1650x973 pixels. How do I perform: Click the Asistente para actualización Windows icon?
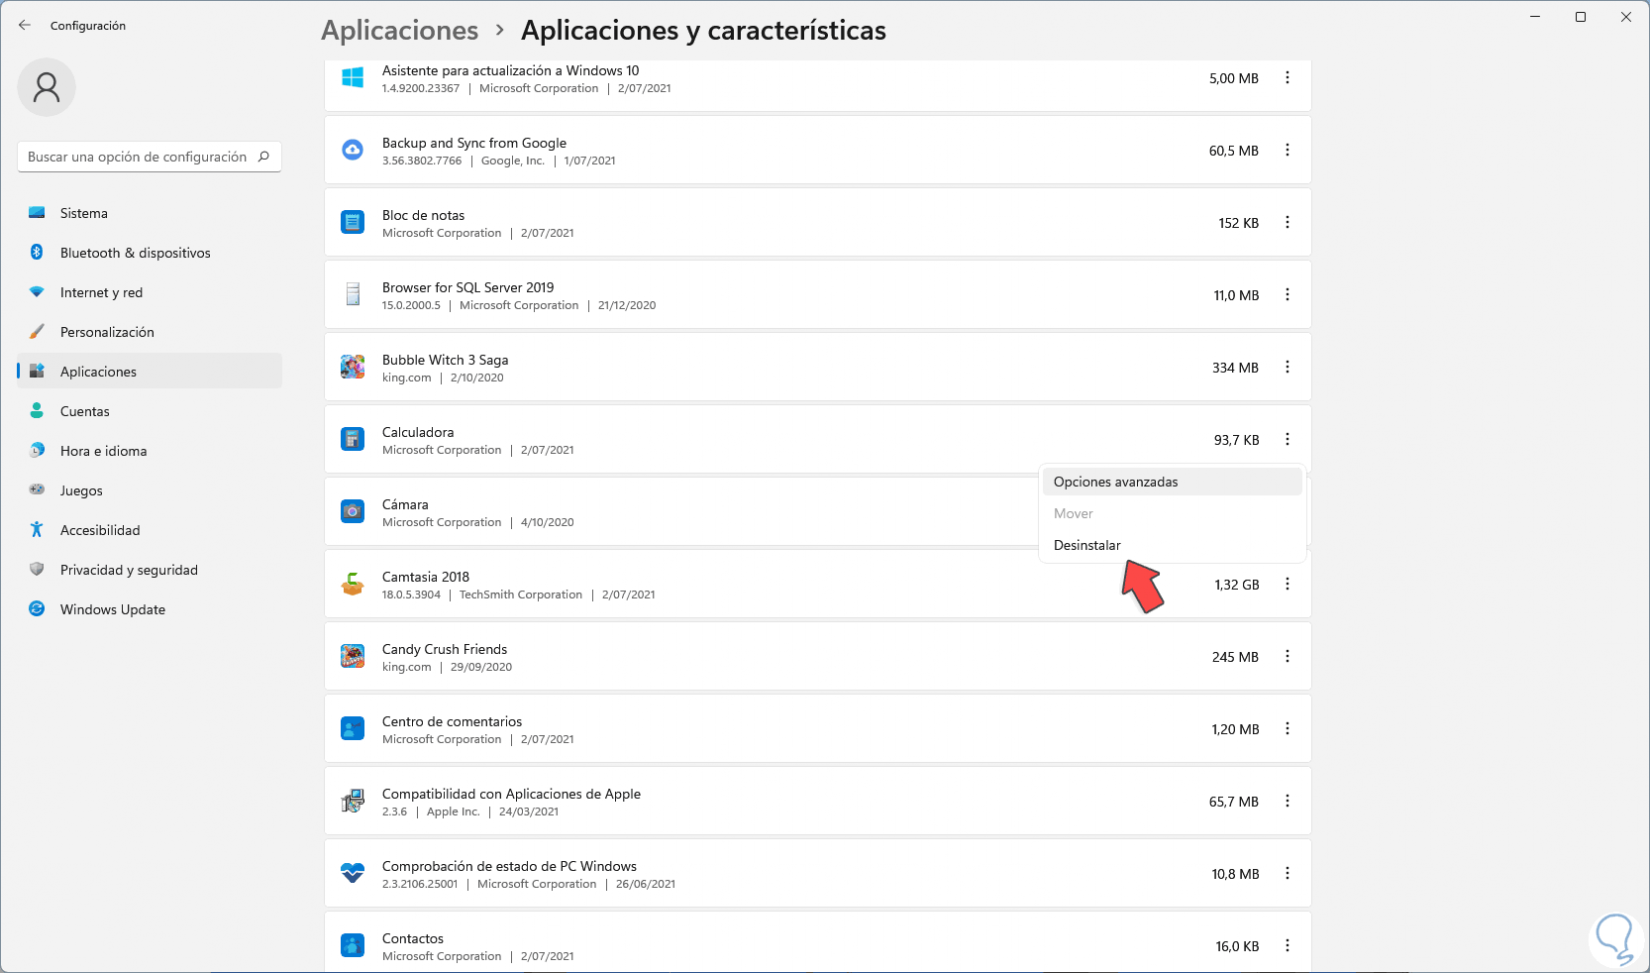coord(352,78)
